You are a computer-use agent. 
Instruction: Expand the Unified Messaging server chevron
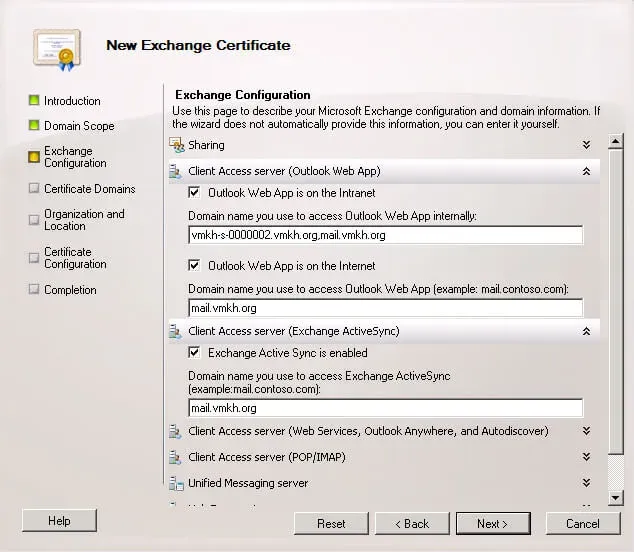coord(586,483)
